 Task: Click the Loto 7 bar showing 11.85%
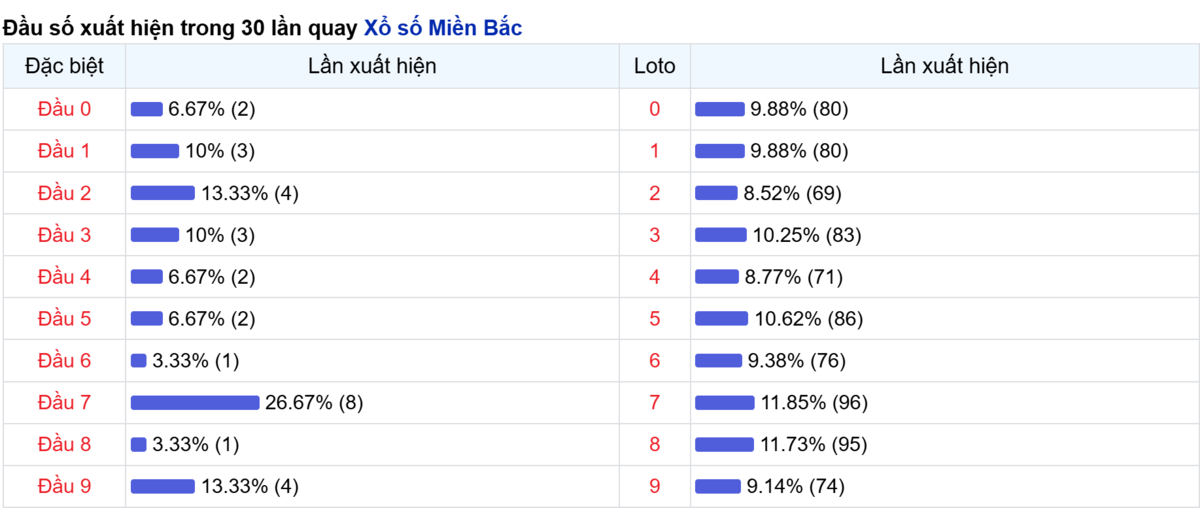[x=725, y=403]
